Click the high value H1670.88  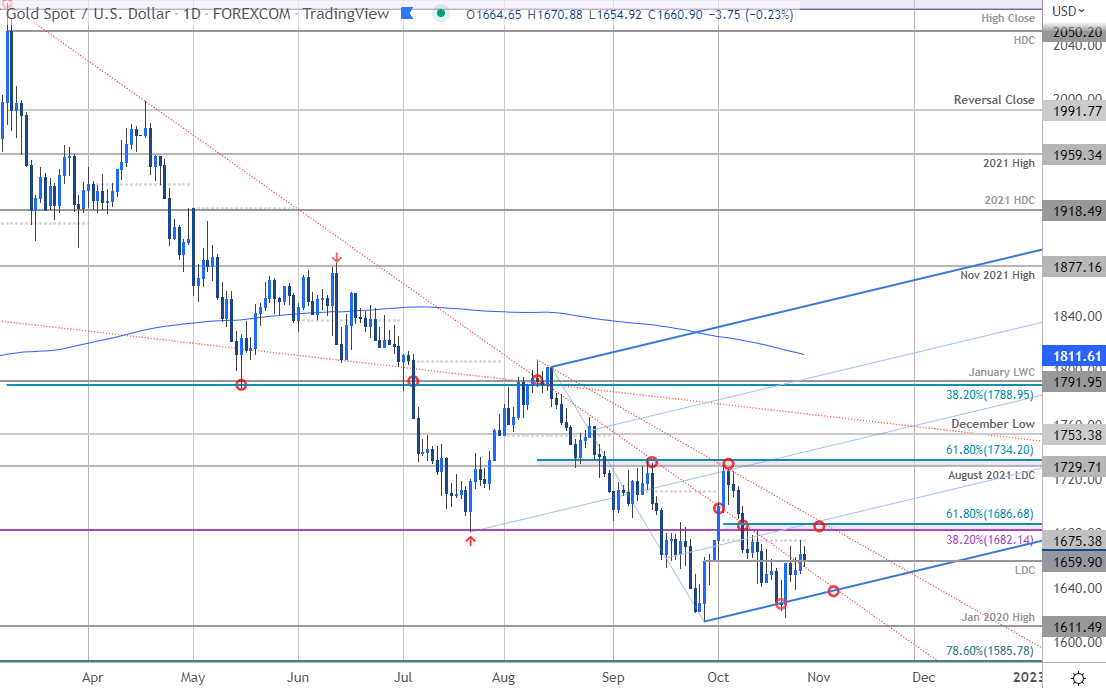click(x=554, y=14)
